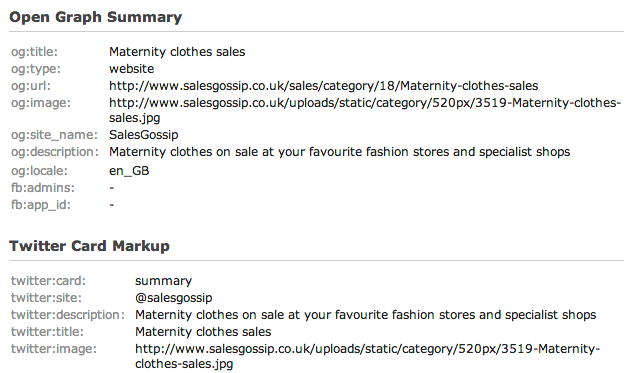627x373 pixels.
Task: Click the fb:admins label
Action: tap(43, 188)
